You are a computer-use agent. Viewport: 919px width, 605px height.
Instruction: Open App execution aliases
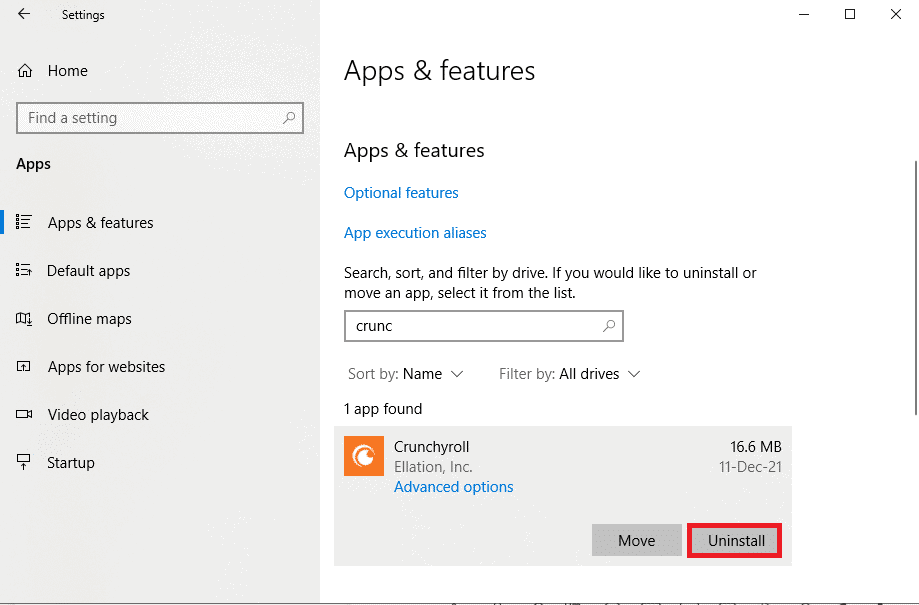pyautogui.click(x=415, y=232)
